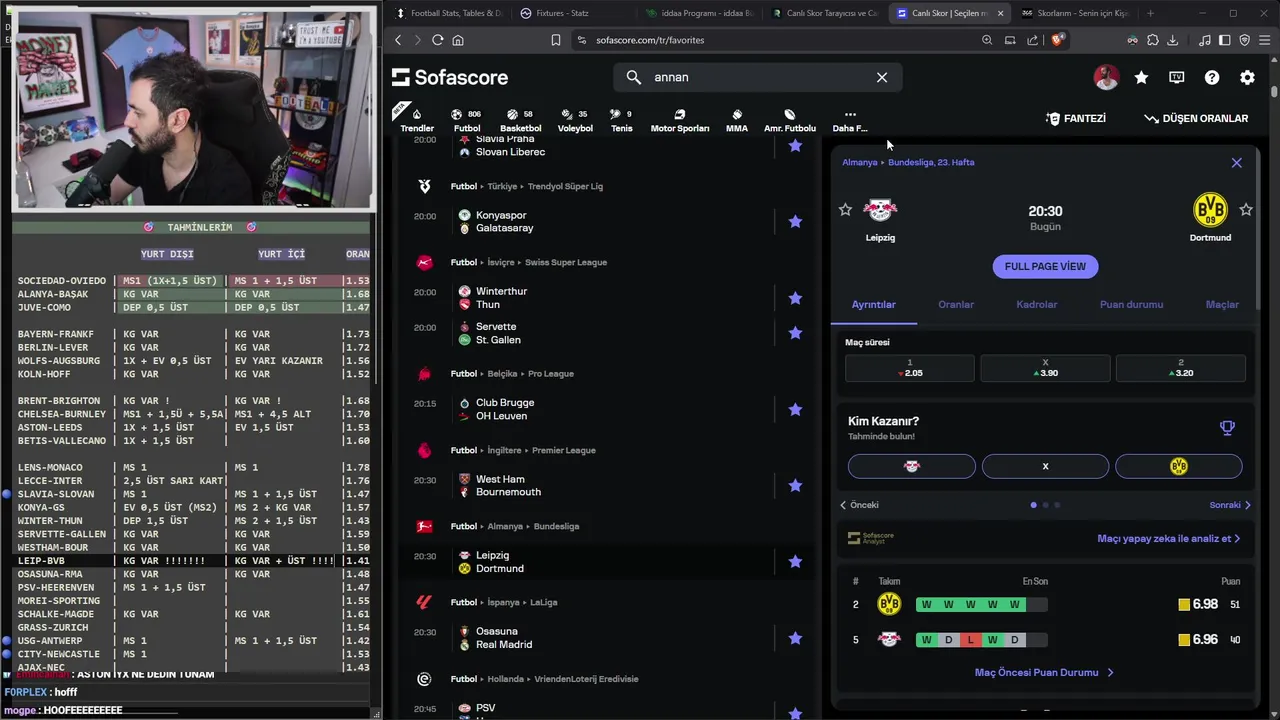The height and width of the screenshot is (720, 1280).
Task: Toggle favorite star for Osasuna-Real Madrid
Action: pyautogui.click(x=795, y=638)
